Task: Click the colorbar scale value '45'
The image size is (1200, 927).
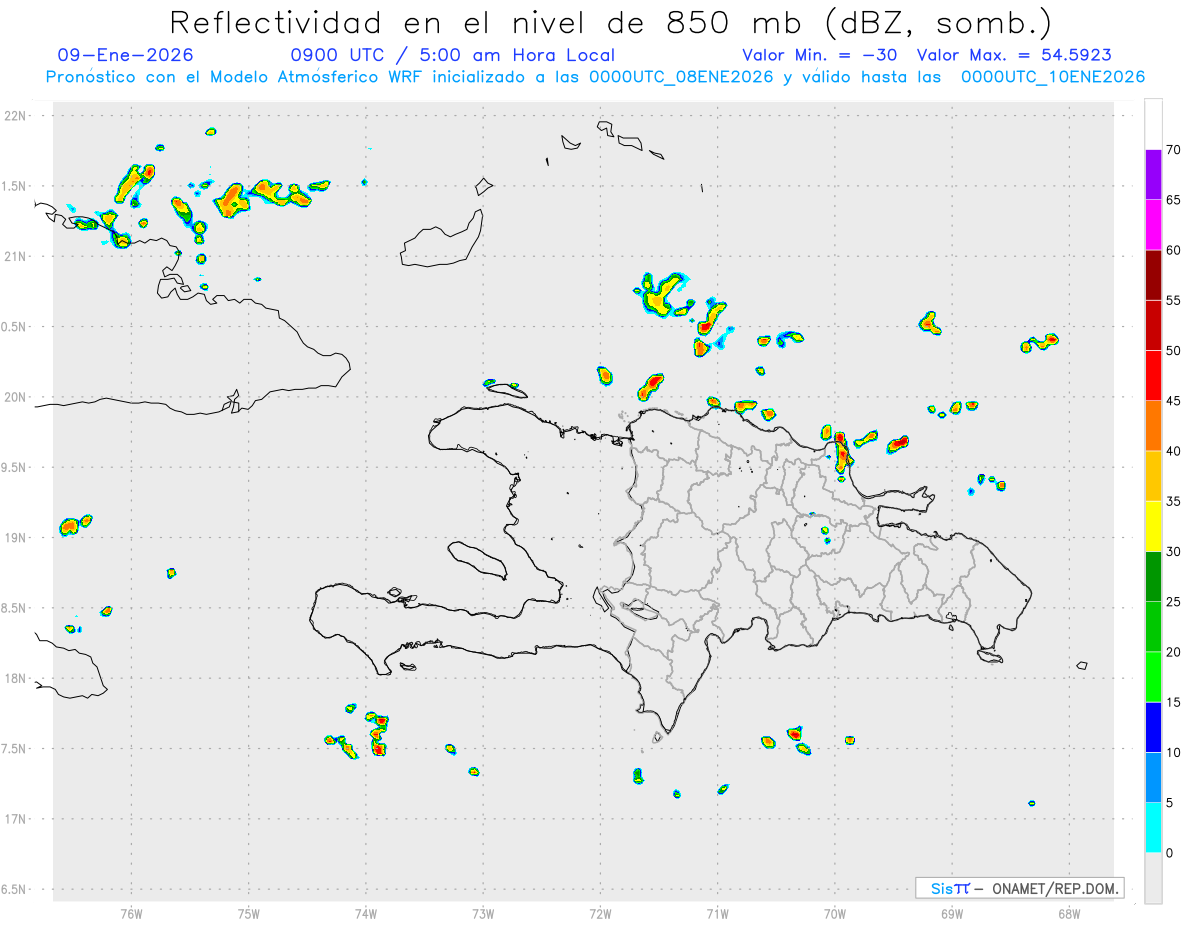Action: (1173, 401)
